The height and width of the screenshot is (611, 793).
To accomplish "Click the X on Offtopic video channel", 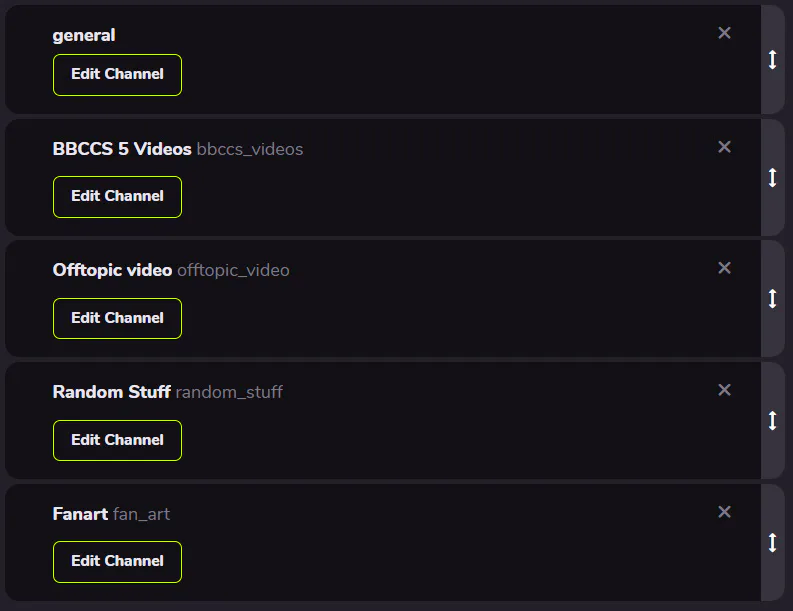I will click(725, 268).
